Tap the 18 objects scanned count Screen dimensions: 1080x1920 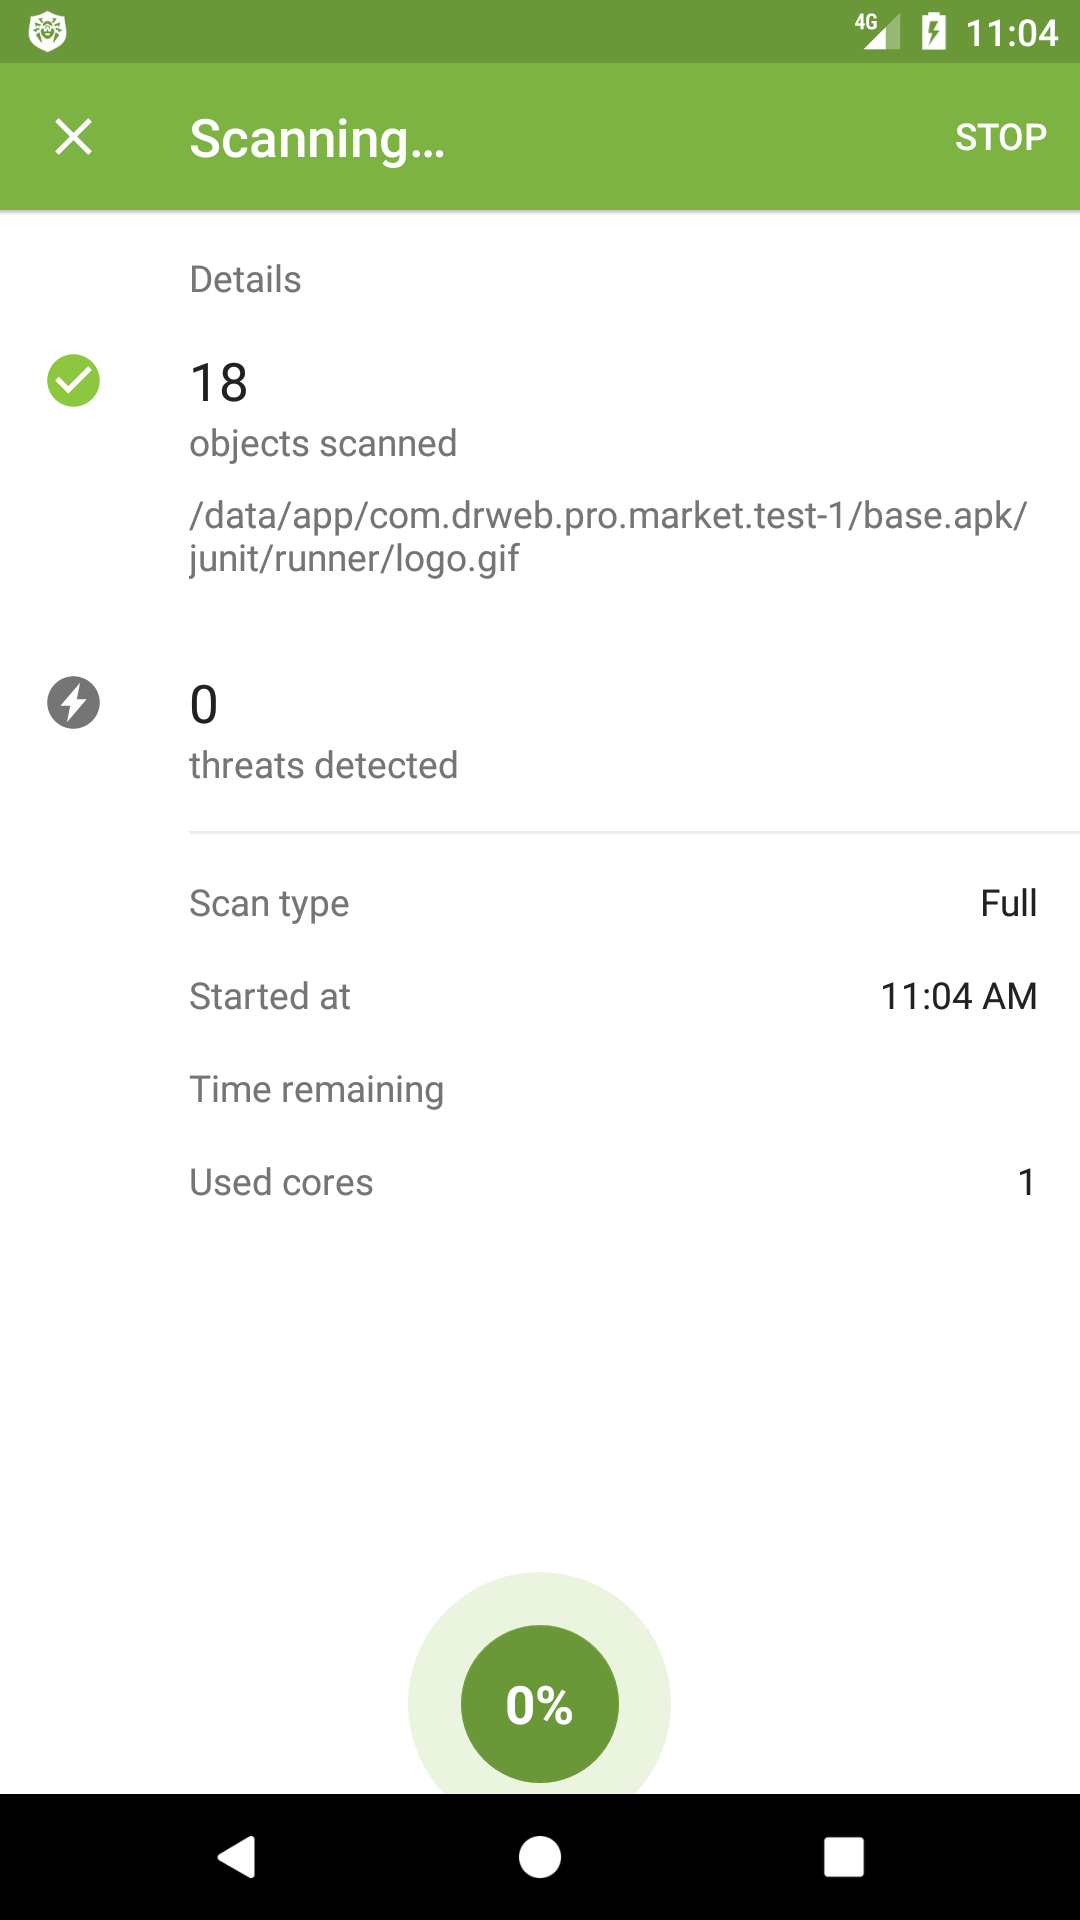coord(219,383)
